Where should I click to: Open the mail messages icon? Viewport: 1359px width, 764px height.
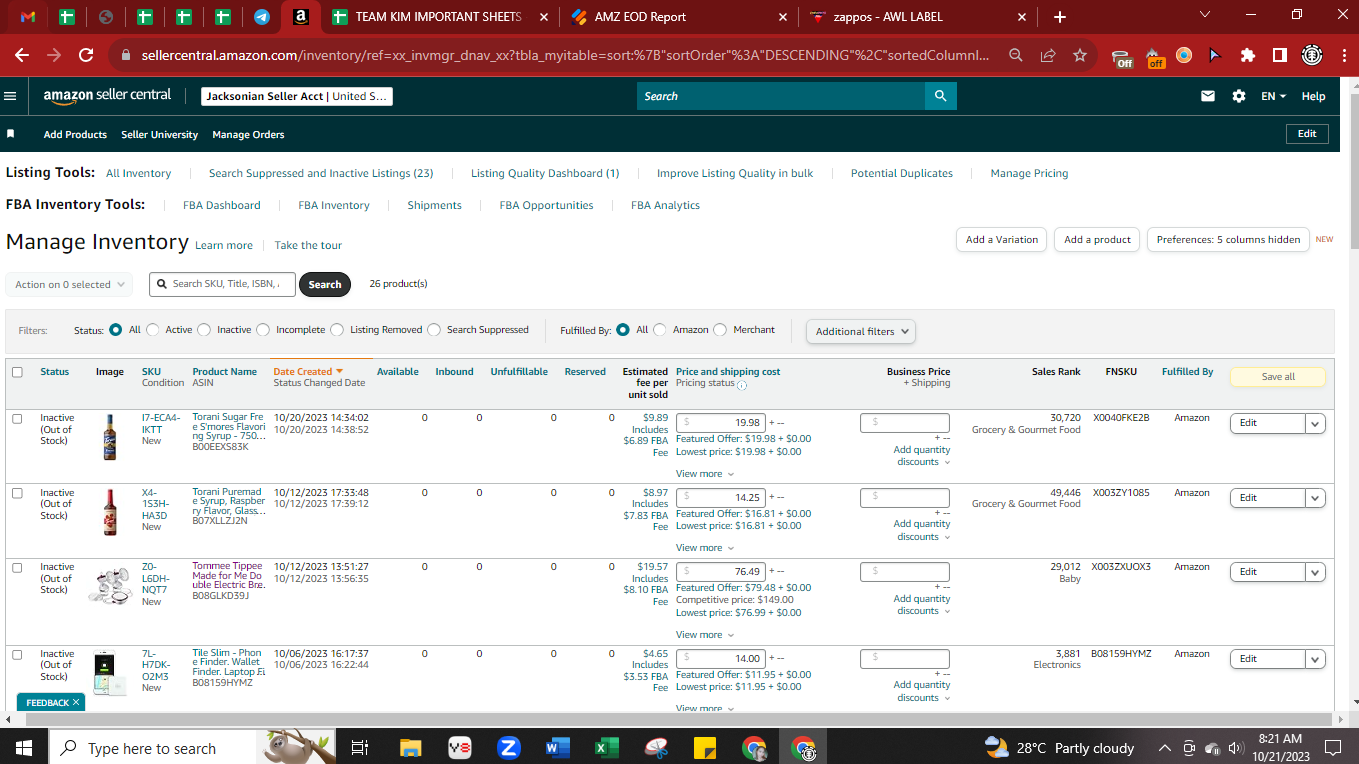point(1208,96)
